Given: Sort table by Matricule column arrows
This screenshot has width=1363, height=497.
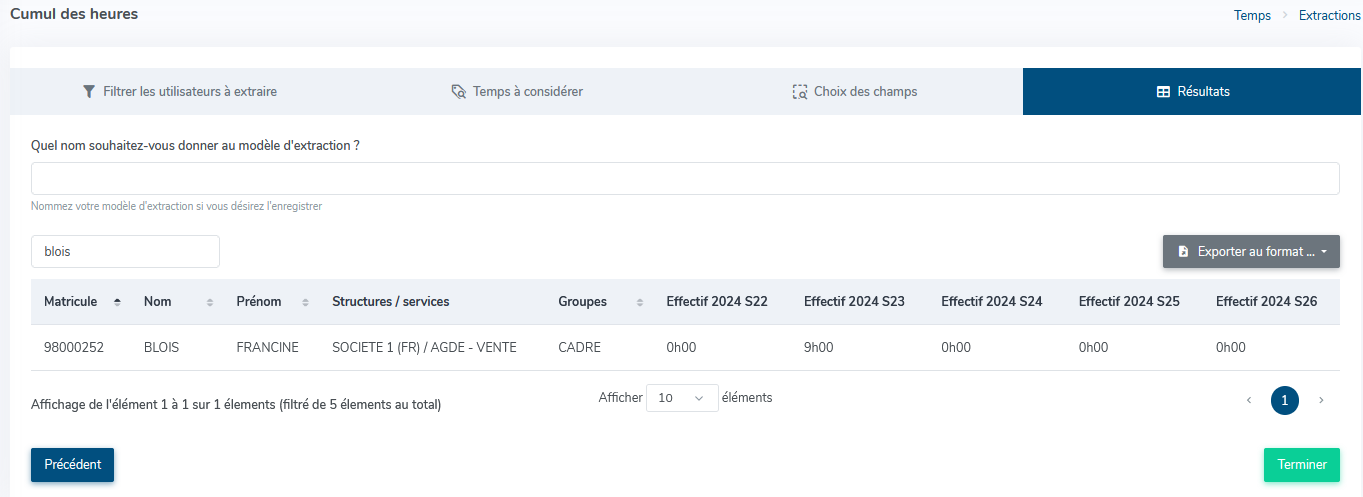Looking at the screenshot, I should coord(118,302).
